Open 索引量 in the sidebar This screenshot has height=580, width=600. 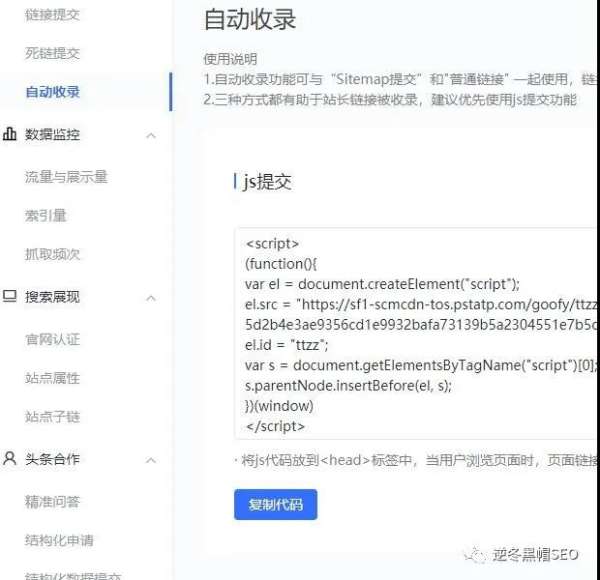46,215
